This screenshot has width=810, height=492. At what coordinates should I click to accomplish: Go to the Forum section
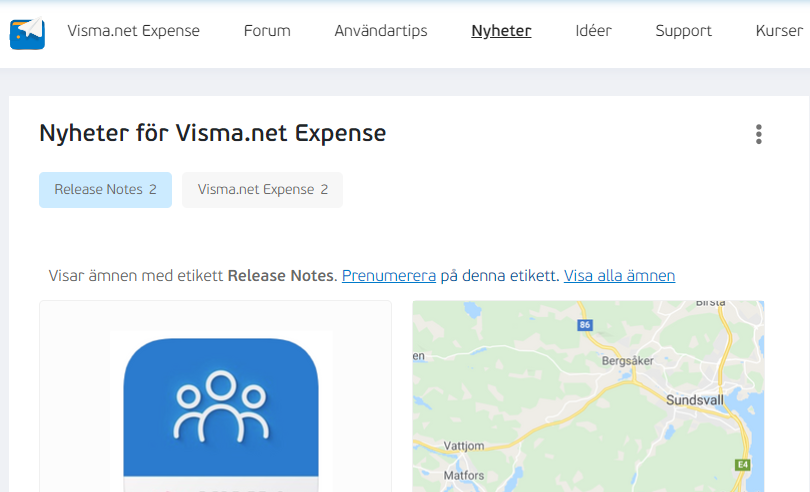267,31
